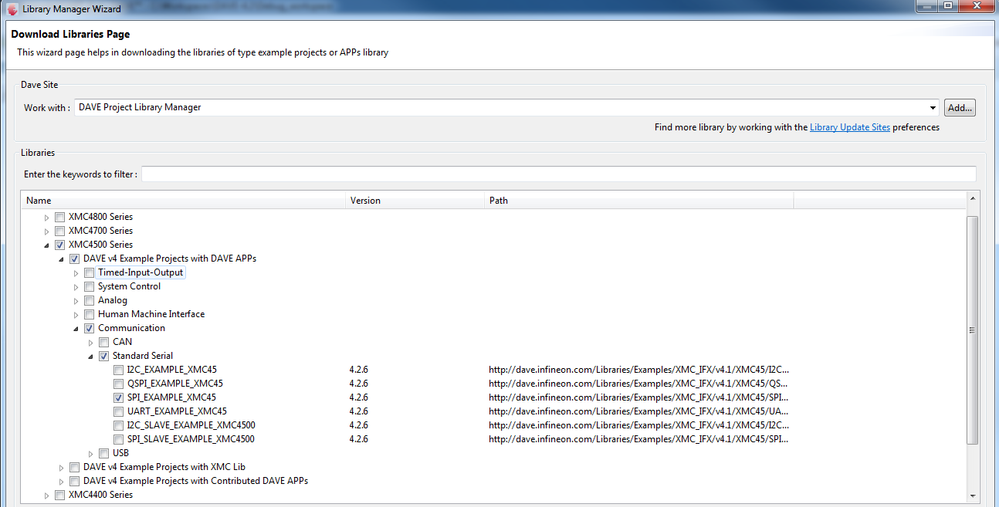Expand the Analog node
The width and height of the screenshot is (999, 507).
point(76,301)
